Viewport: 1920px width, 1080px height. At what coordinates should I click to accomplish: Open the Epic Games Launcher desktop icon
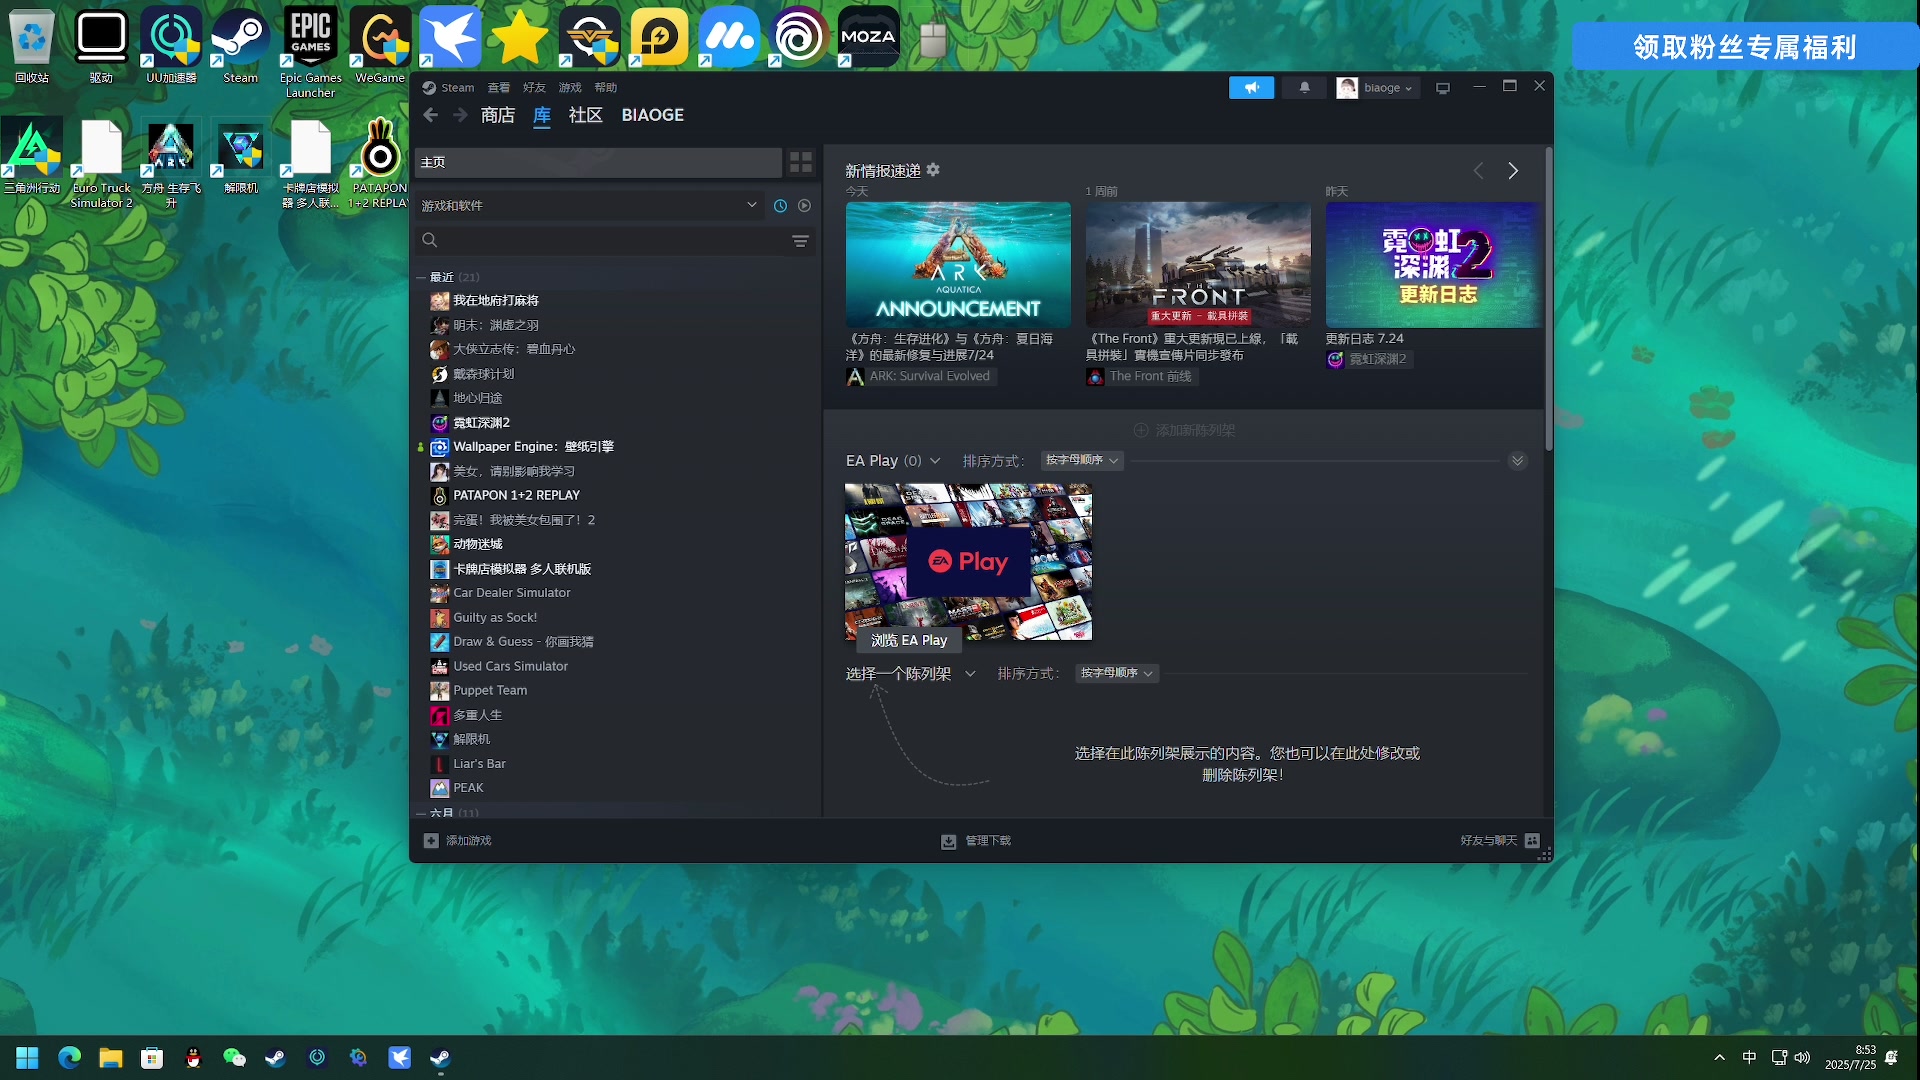(x=310, y=52)
